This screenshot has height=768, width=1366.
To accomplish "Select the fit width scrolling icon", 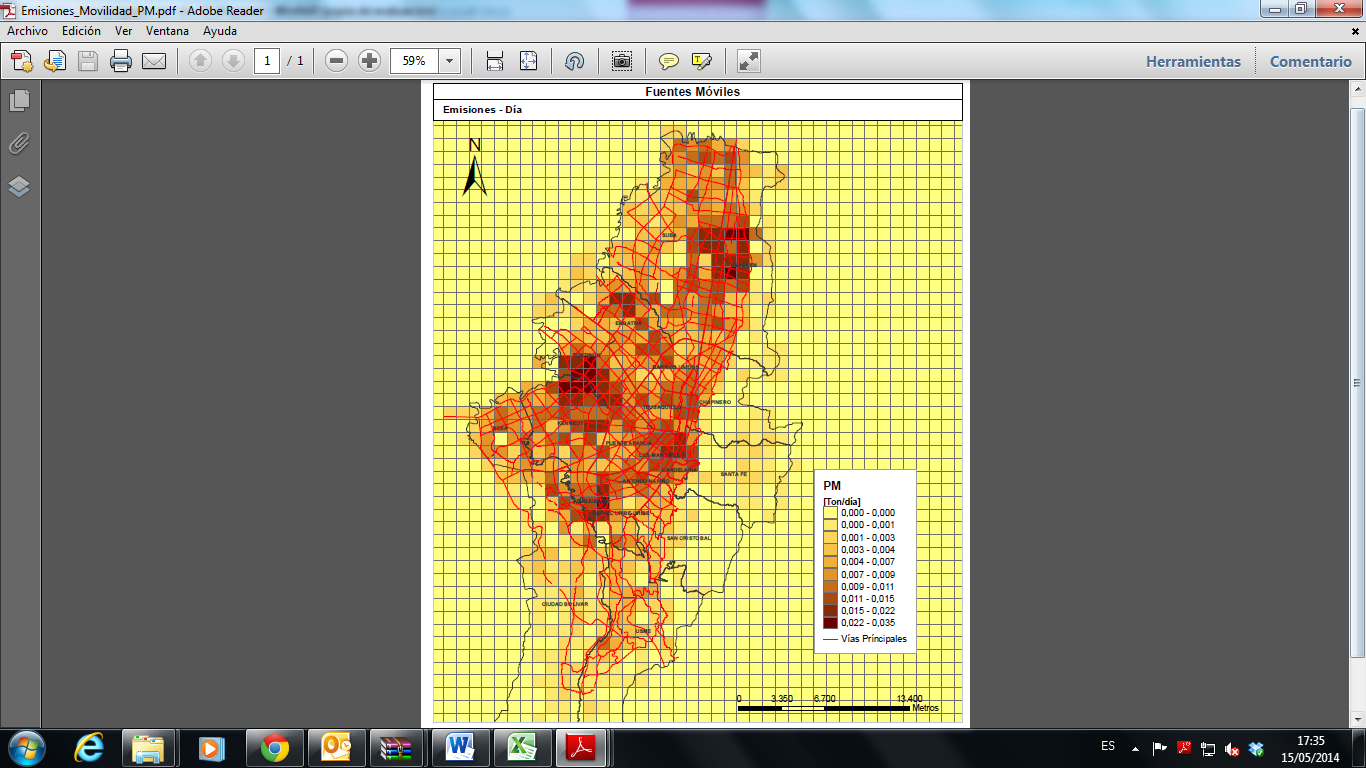I will (x=495, y=61).
